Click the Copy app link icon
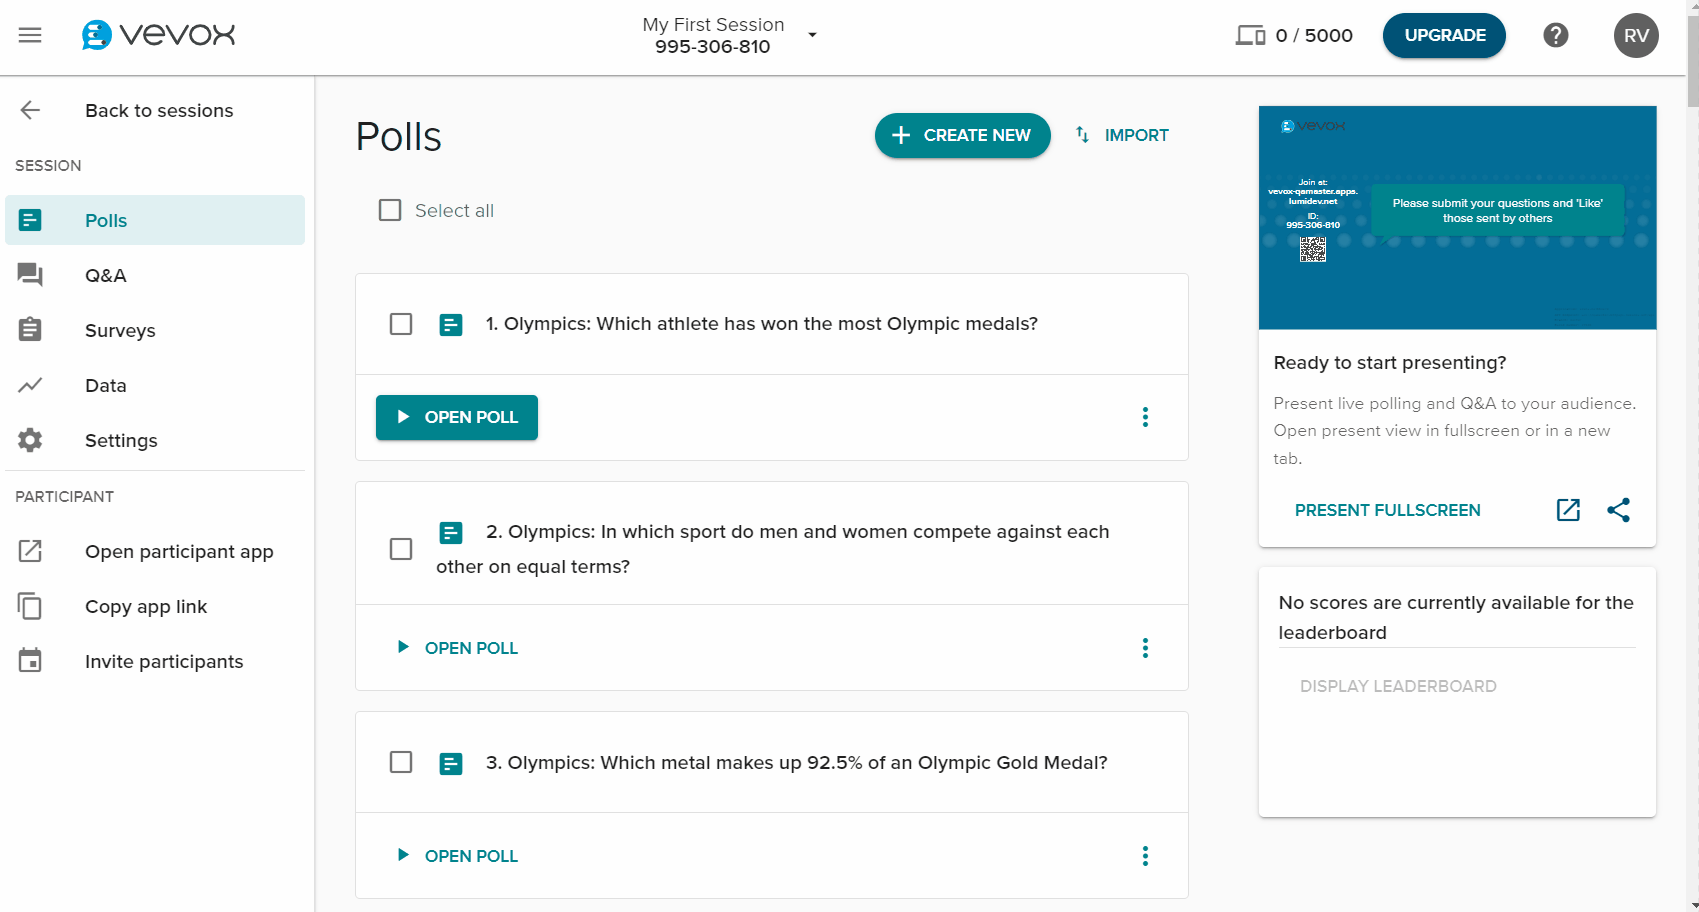The height and width of the screenshot is (912, 1699). tap(30, 606)
